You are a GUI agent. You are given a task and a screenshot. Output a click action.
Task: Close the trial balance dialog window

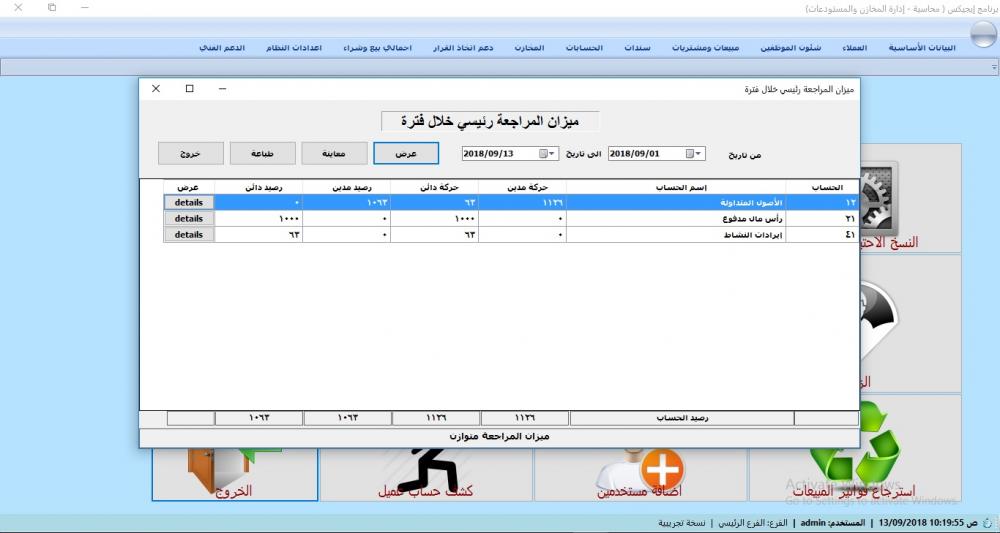(156, 89)
